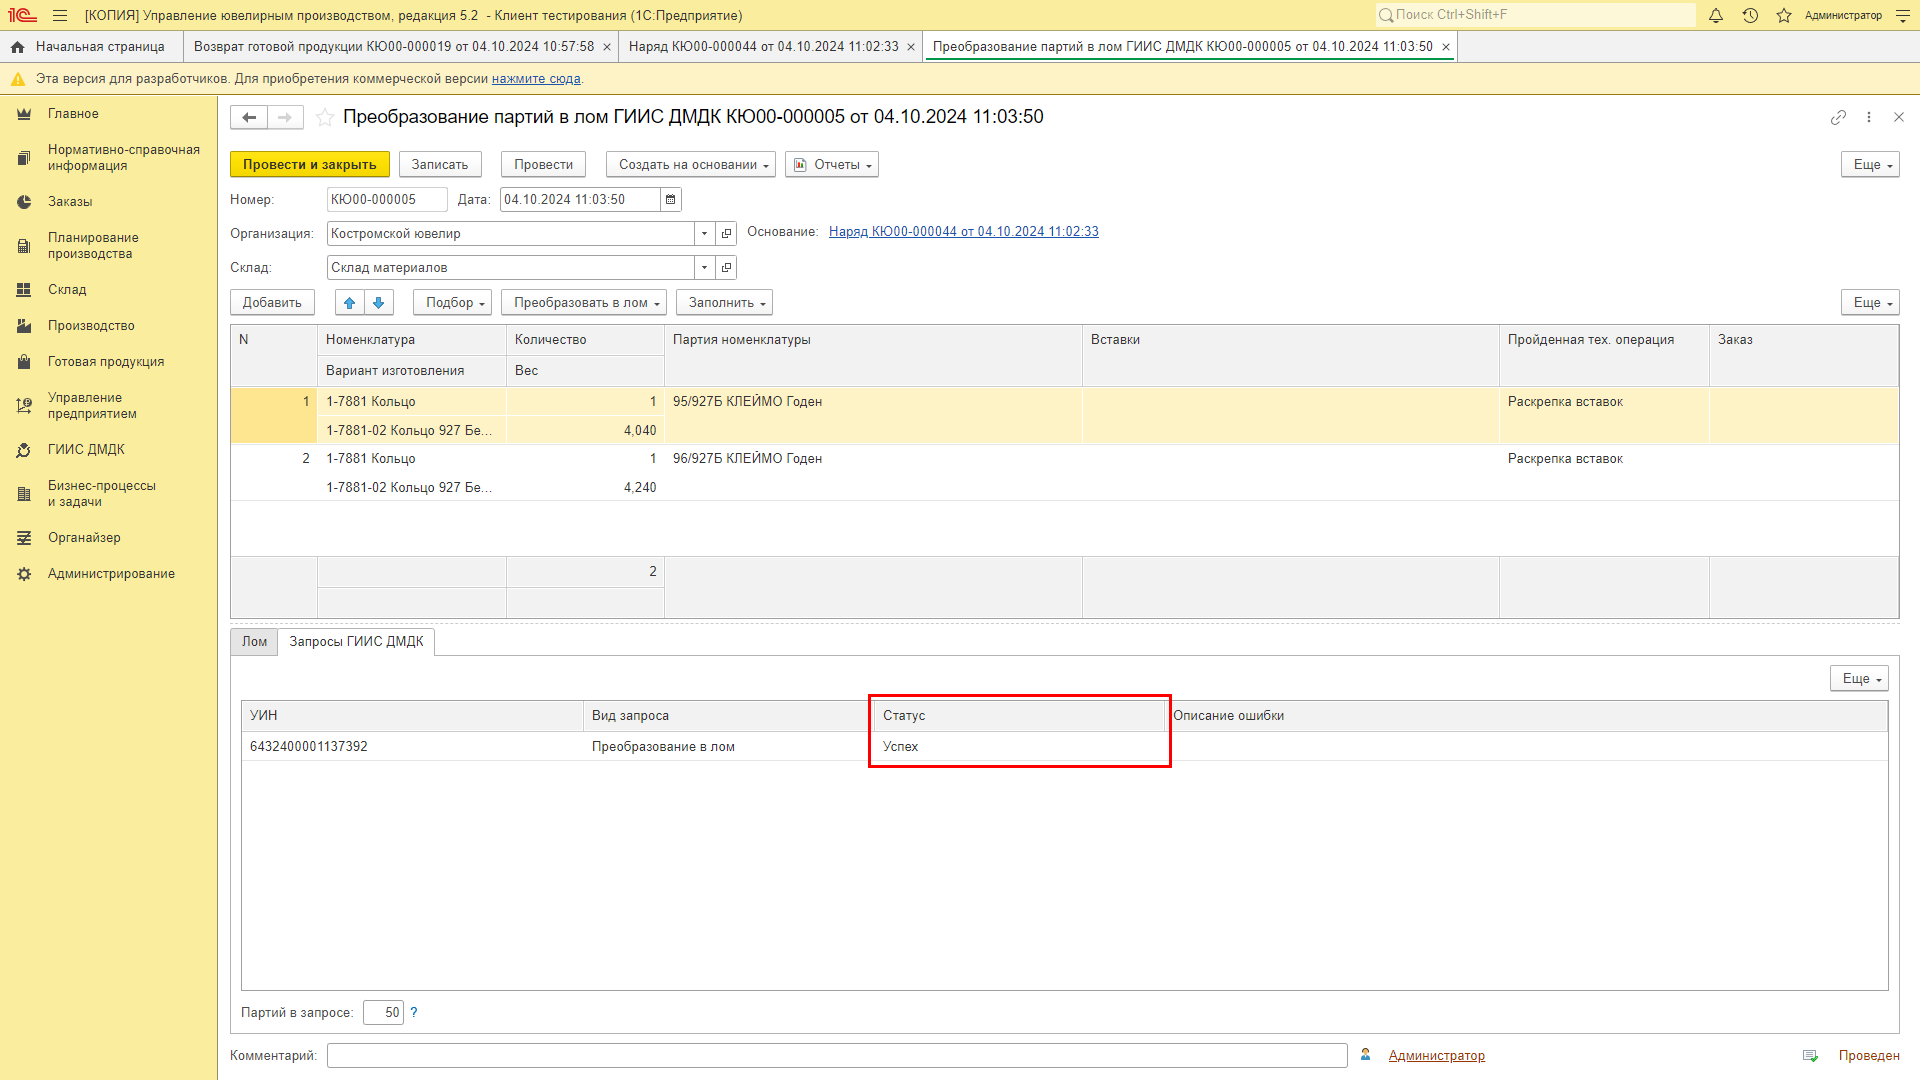Viewport: 1920px width, 1080px height.
Task: Open Готовая продукция section in sidebar
Action: point(106,362)
